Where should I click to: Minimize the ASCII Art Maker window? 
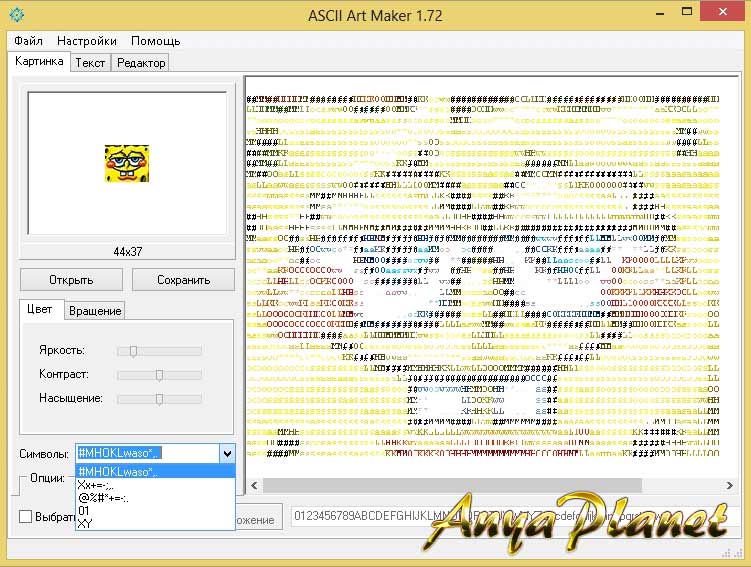[x=660, y=13]
